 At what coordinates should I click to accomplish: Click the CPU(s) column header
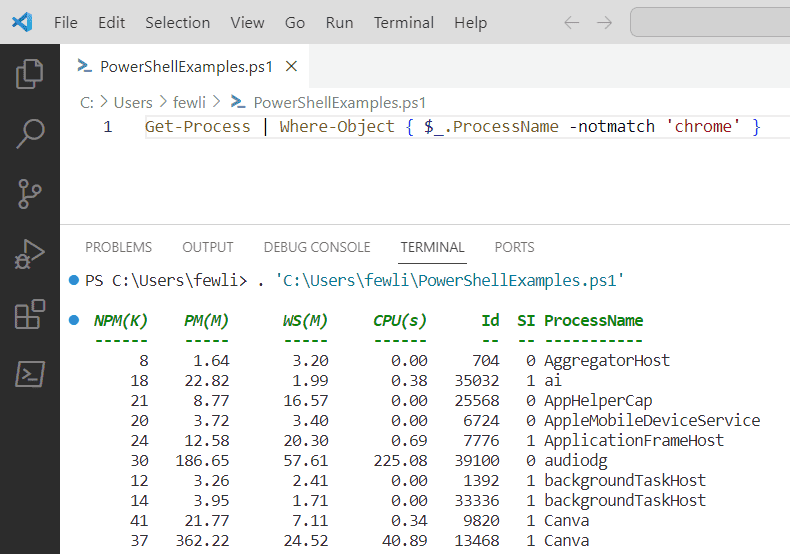click(x=400, y=320)
